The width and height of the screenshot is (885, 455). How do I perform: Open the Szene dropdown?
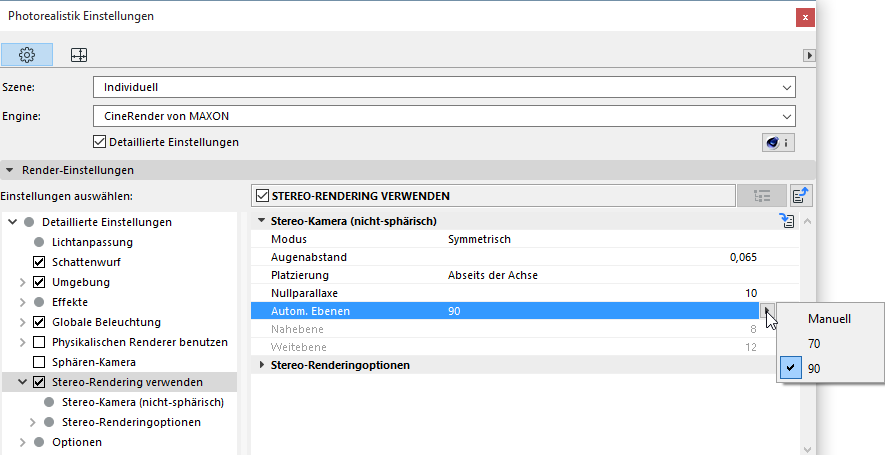pos(444,87)
